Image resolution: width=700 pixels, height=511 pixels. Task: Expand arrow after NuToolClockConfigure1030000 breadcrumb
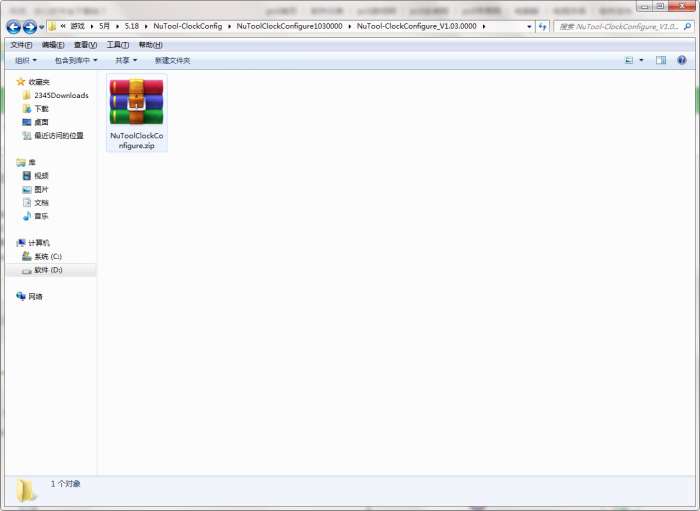pyautogui.click(x=350, y=27)
